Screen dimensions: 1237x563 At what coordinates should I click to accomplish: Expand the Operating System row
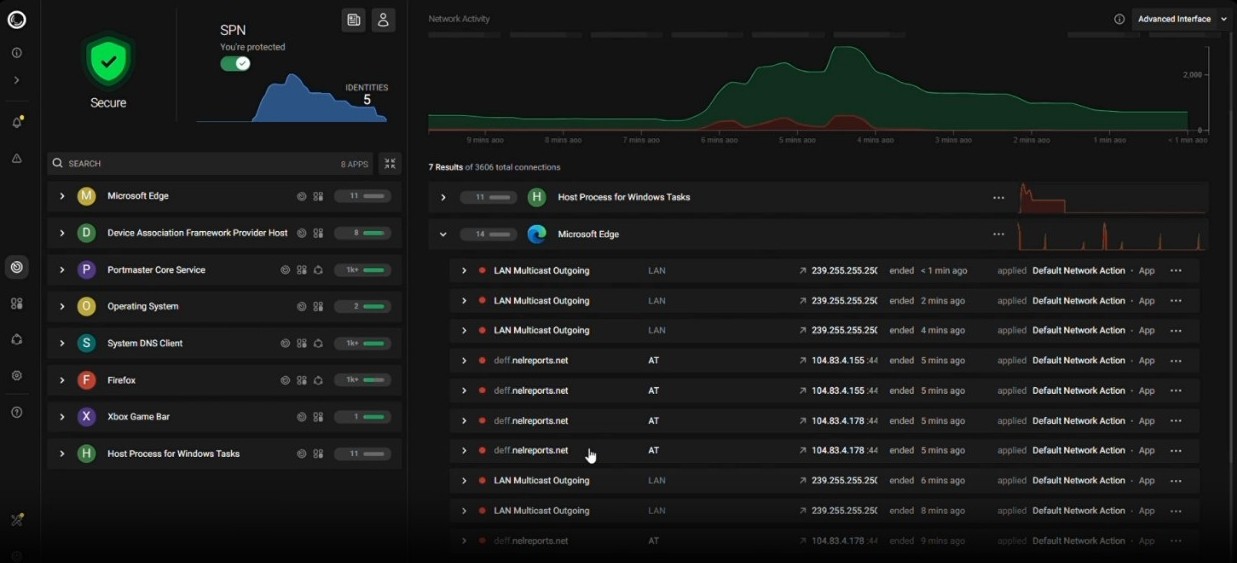62,306
